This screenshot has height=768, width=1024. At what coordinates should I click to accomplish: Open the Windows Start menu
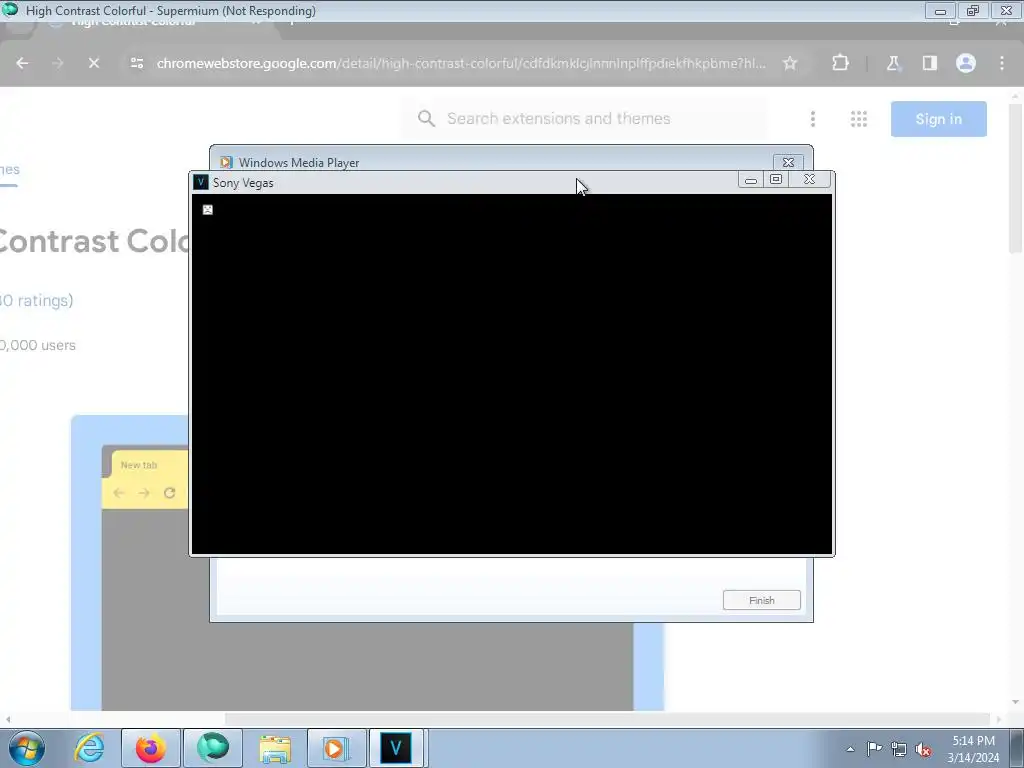[27, 748]
